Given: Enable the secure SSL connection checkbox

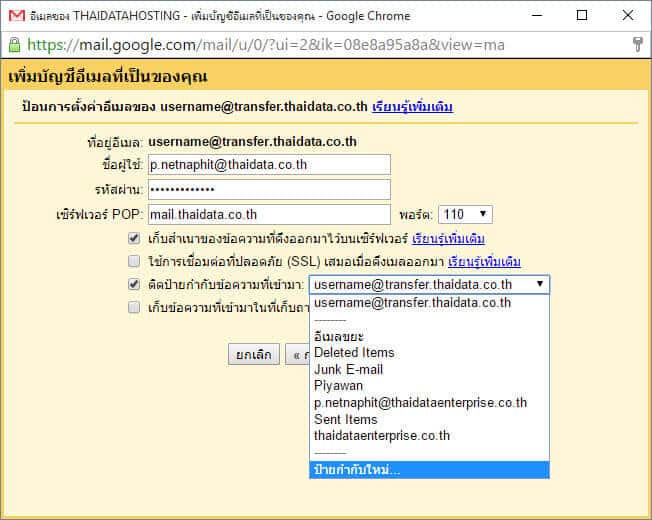Looking at the screenshot, I should coord(134,261).
